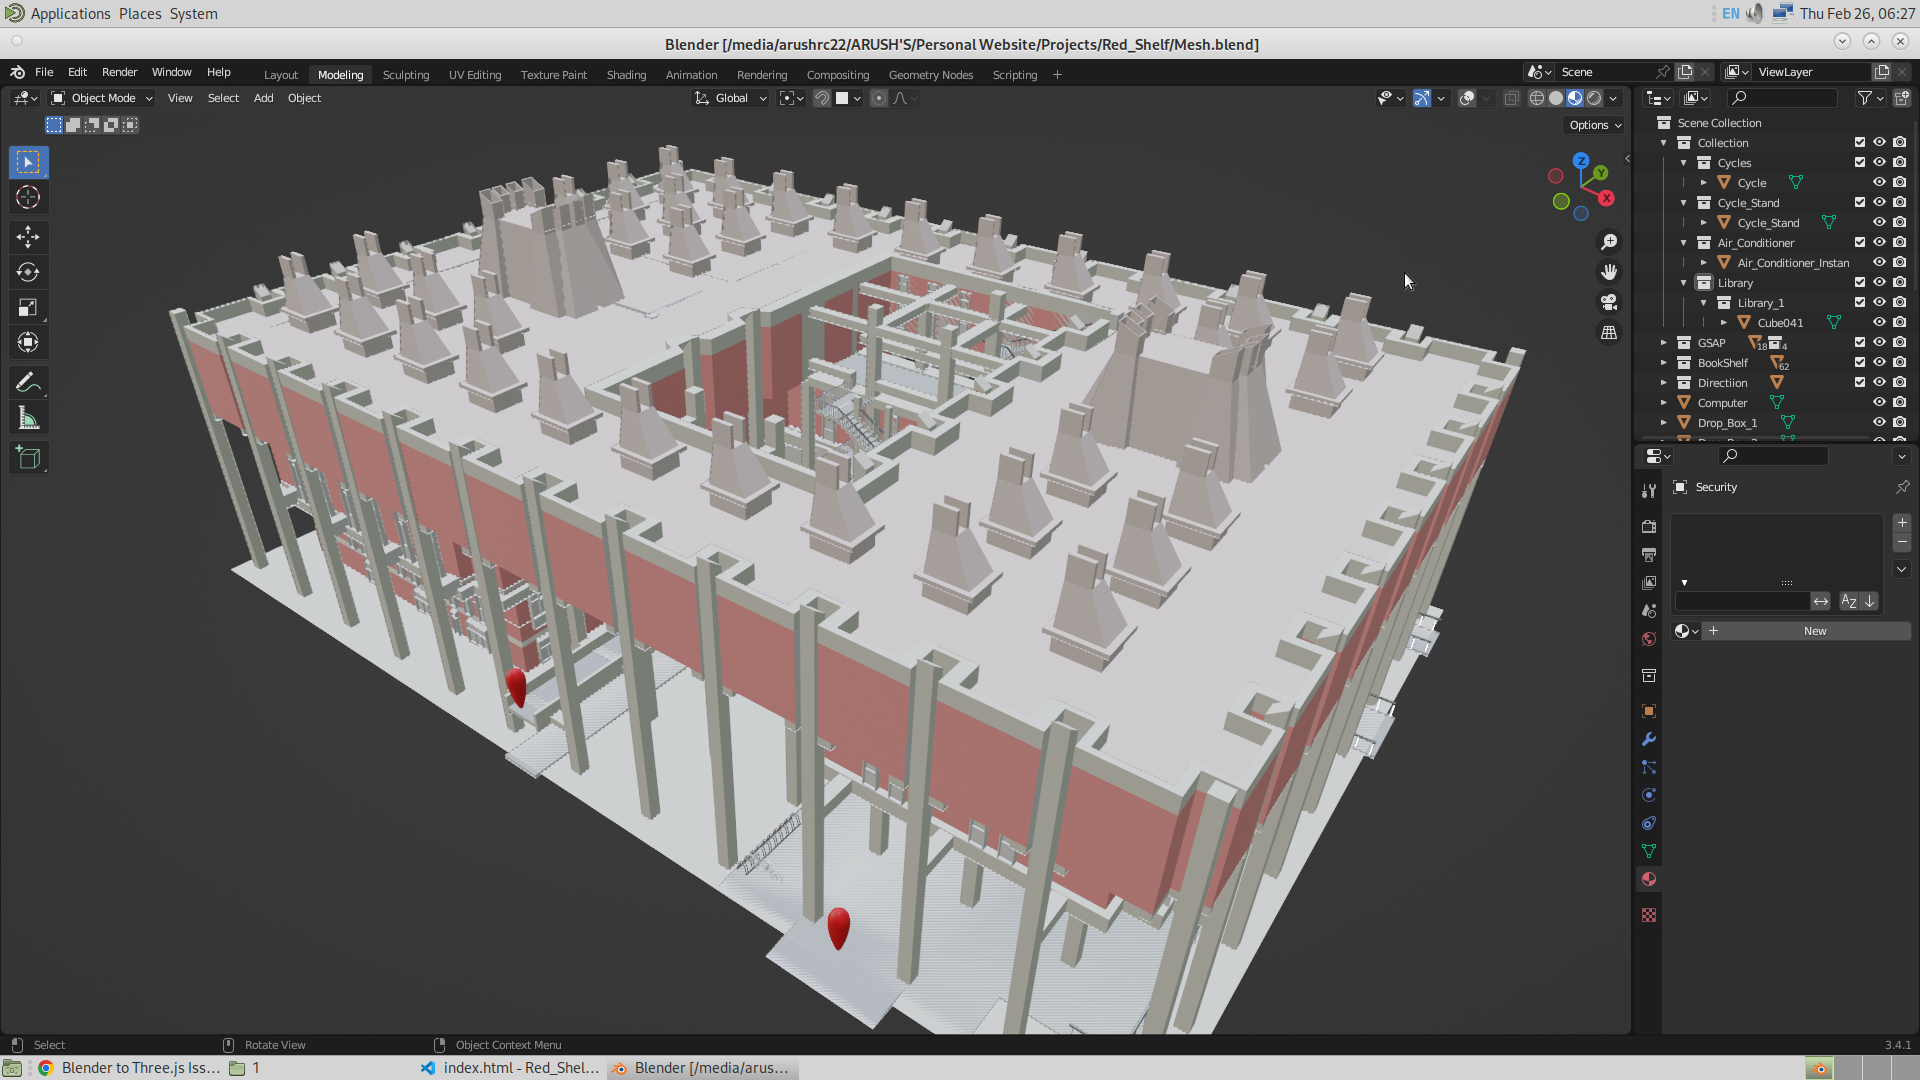Select the Rotate tool
1920x1080 pixels.
coord(28,271)
